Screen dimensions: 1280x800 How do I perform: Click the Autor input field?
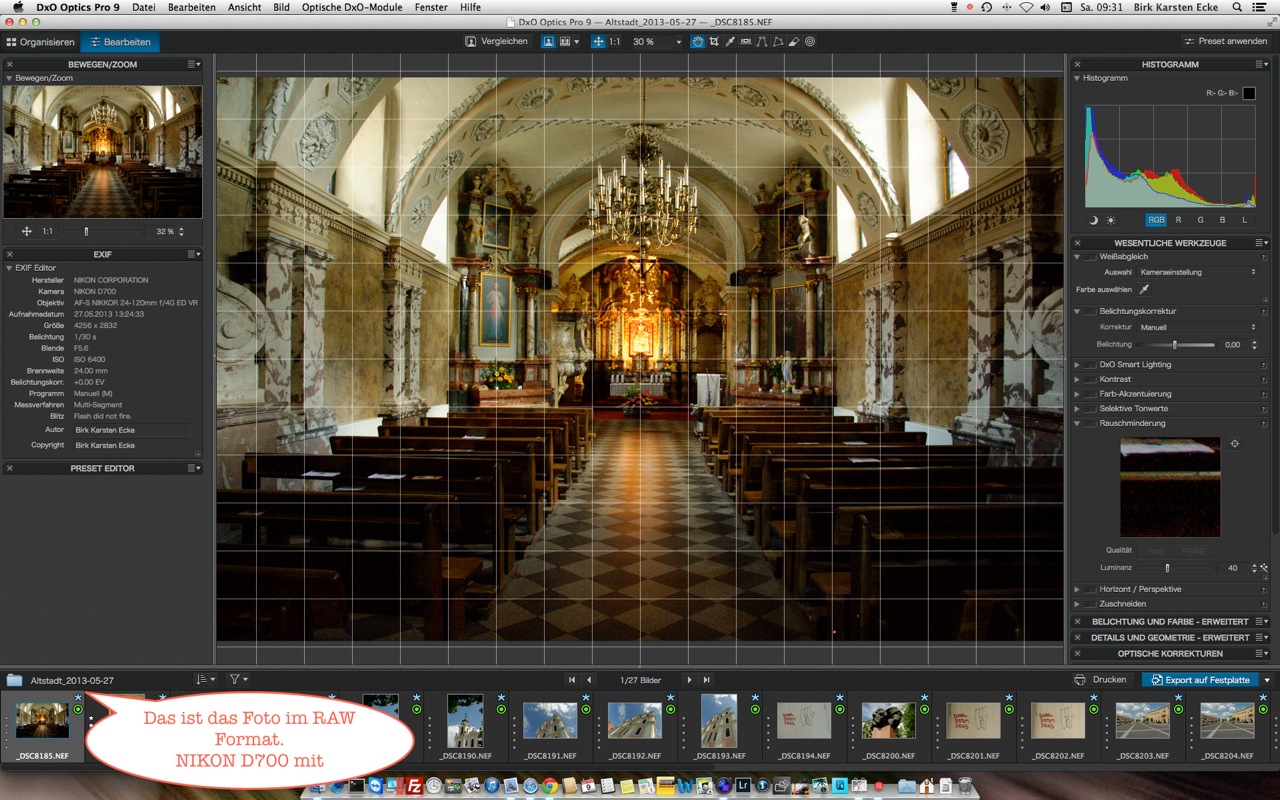[131, 430]
